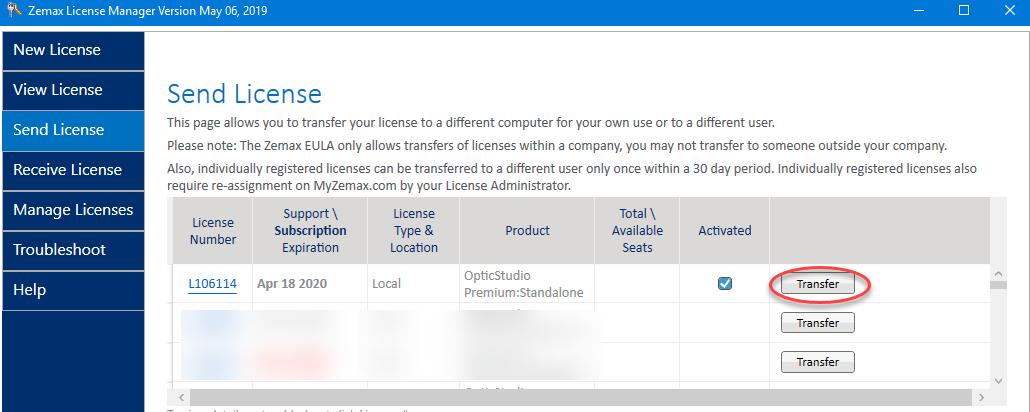Click Support \ Subscription Expiration column header
This screenshot has width=1030, height=412.
(310, 231)
